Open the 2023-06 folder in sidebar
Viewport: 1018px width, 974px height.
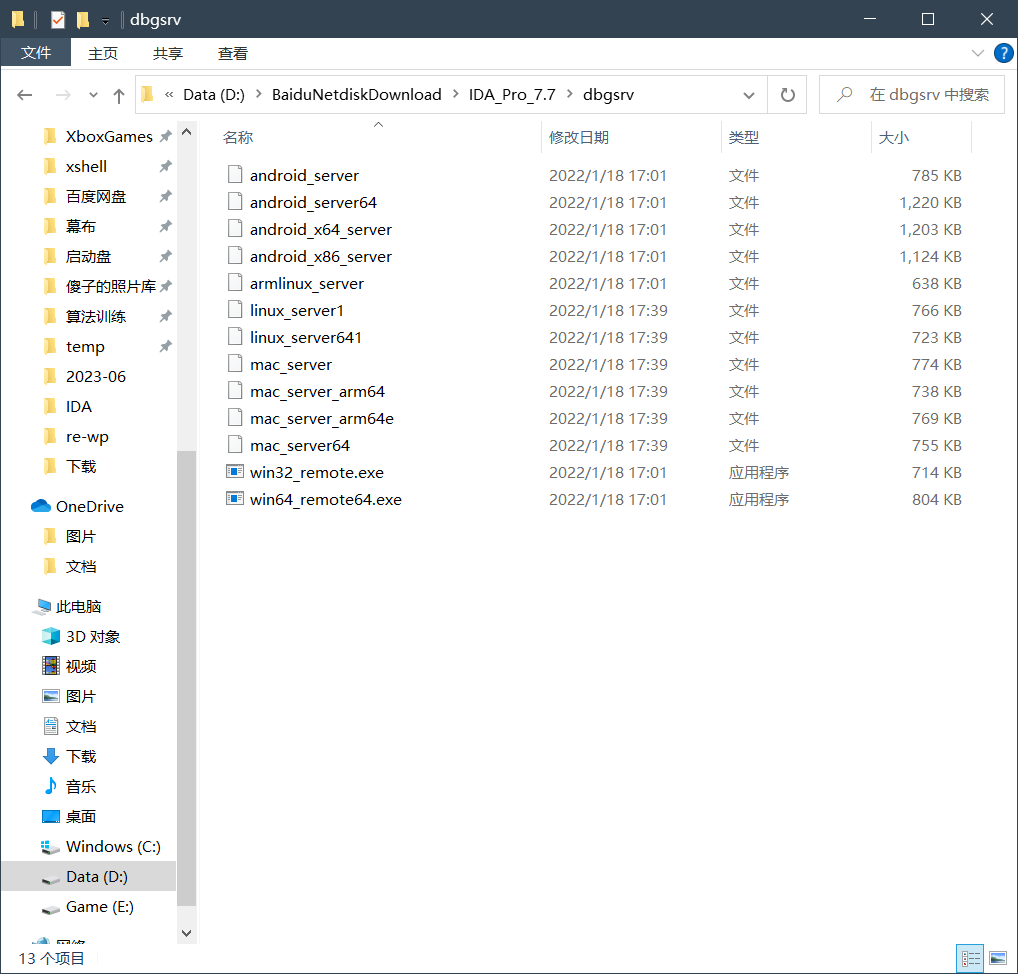[x=95, y=377]
